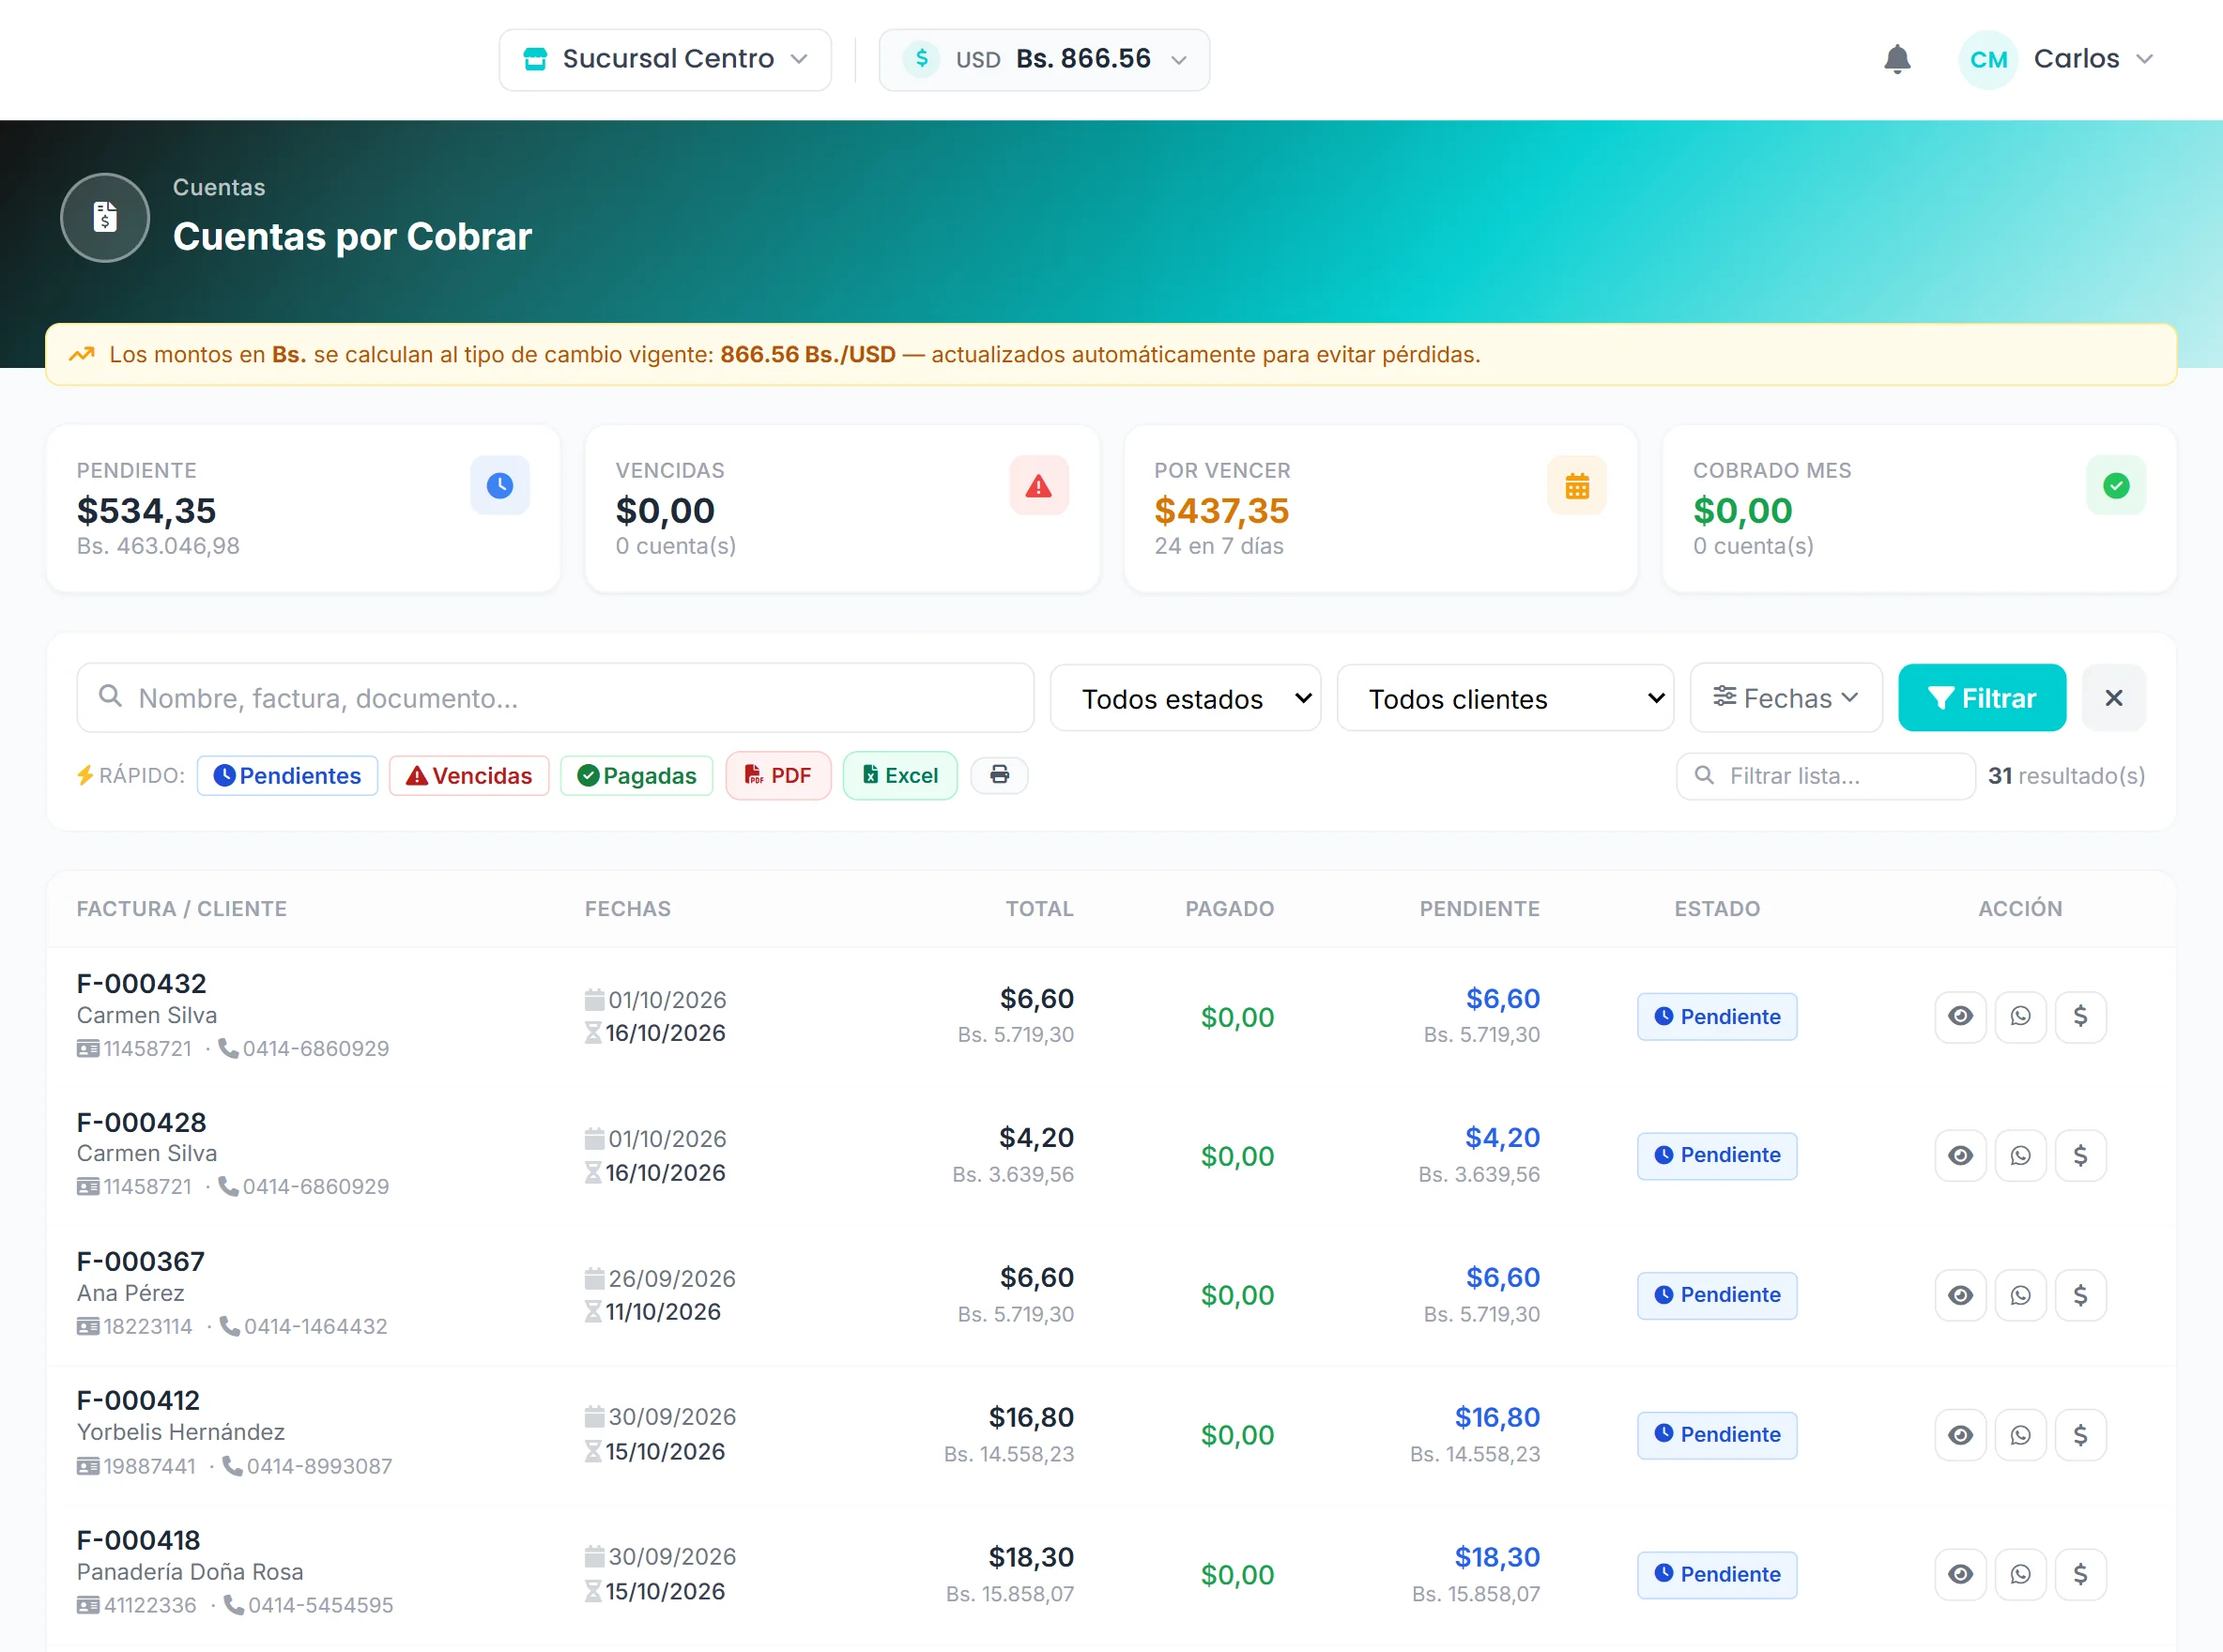Click the print icon button

999,775
